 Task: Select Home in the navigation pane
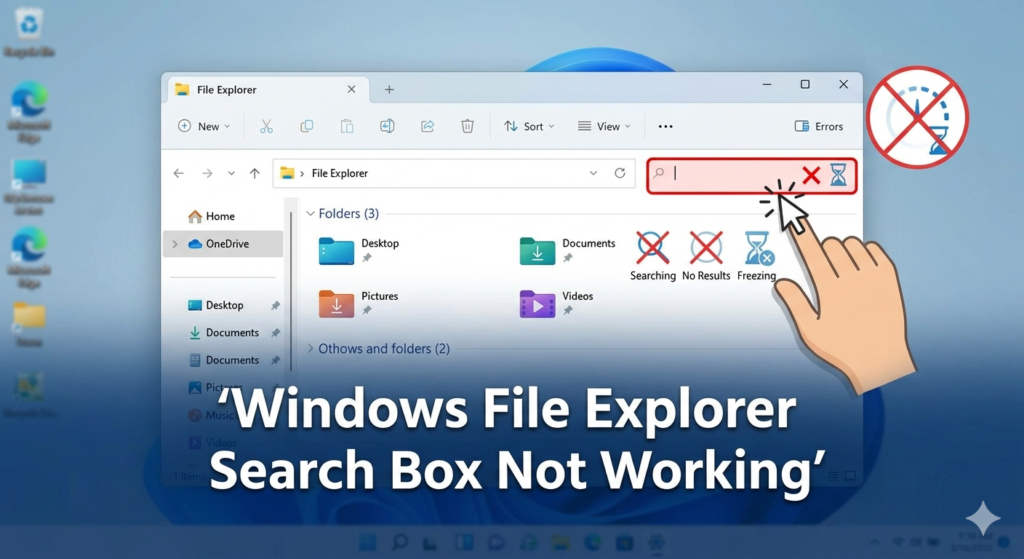pyautogui.click(x=211, y=216)
